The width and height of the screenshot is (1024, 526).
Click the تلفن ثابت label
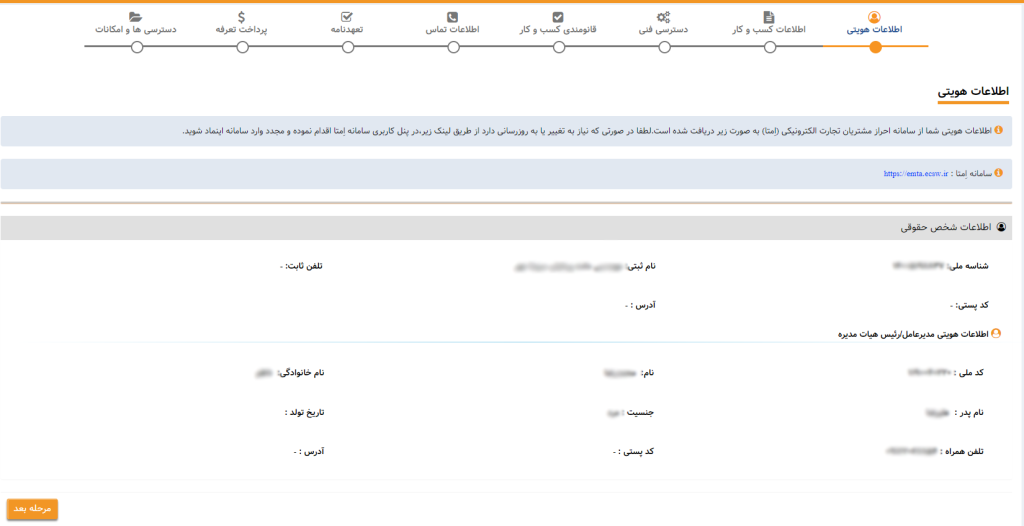(304, 267)
